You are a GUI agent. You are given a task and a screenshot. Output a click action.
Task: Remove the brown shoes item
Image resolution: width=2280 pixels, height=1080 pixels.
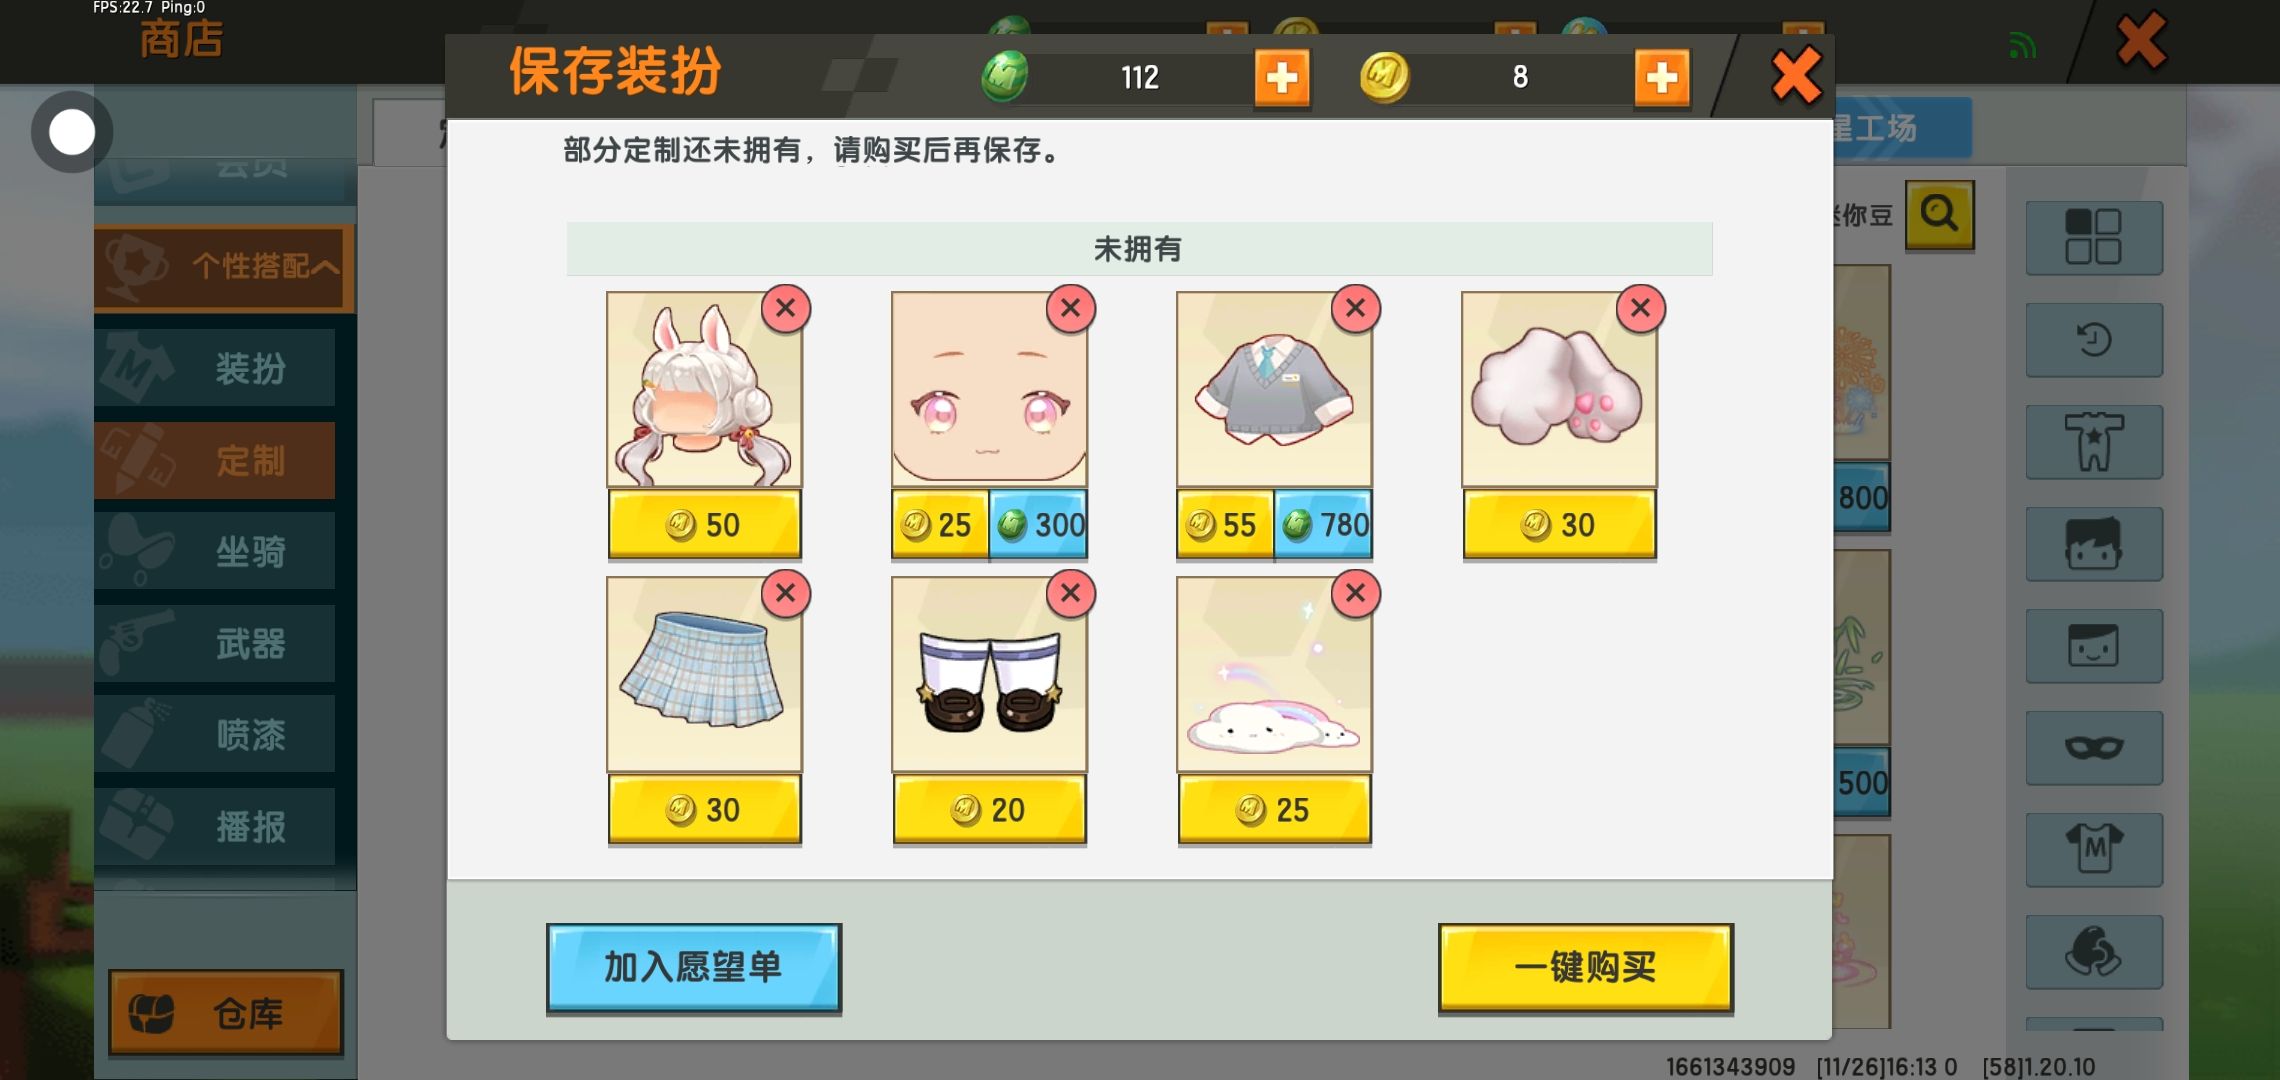click(x=1071, y=593)
